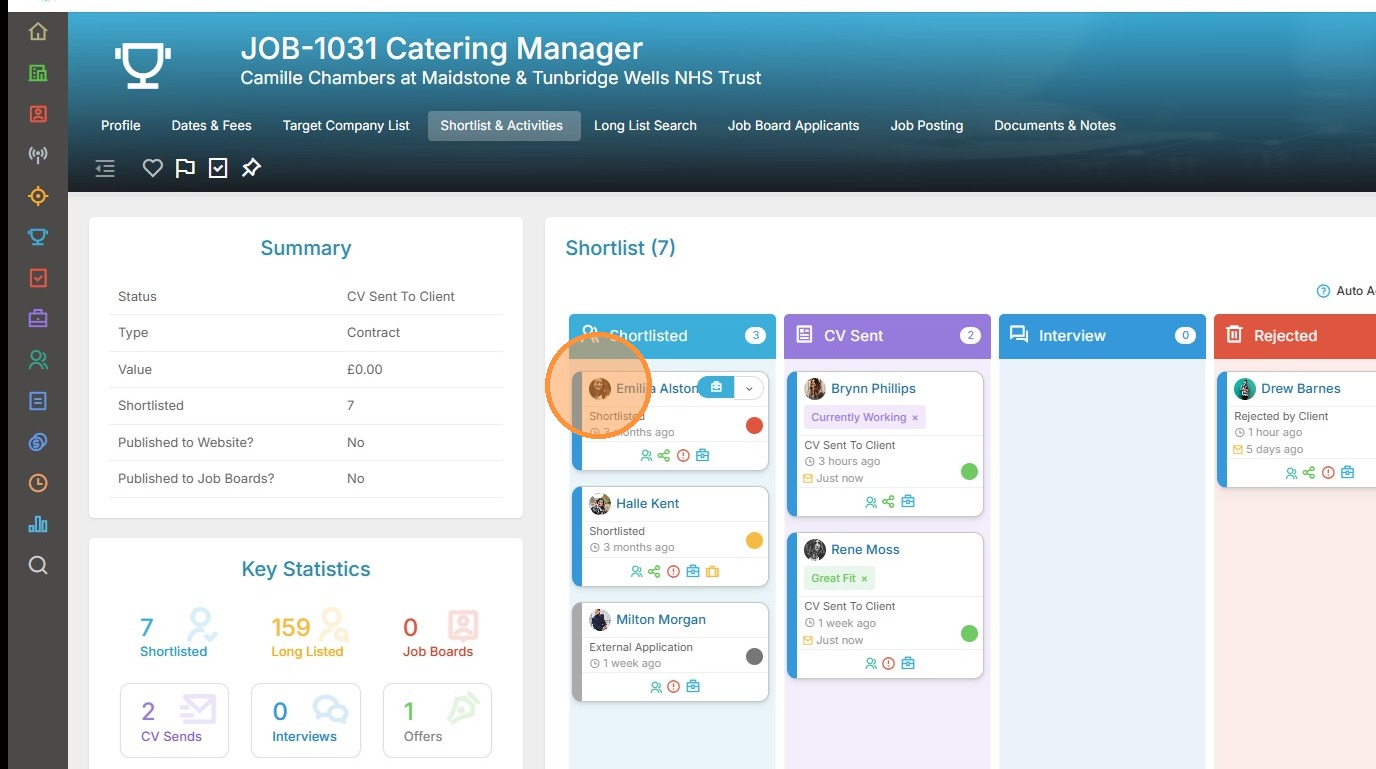The width and height of the screenshot is (1376, 769).
Task: Click the blue document sidebar icon
Action: point(38,401)
